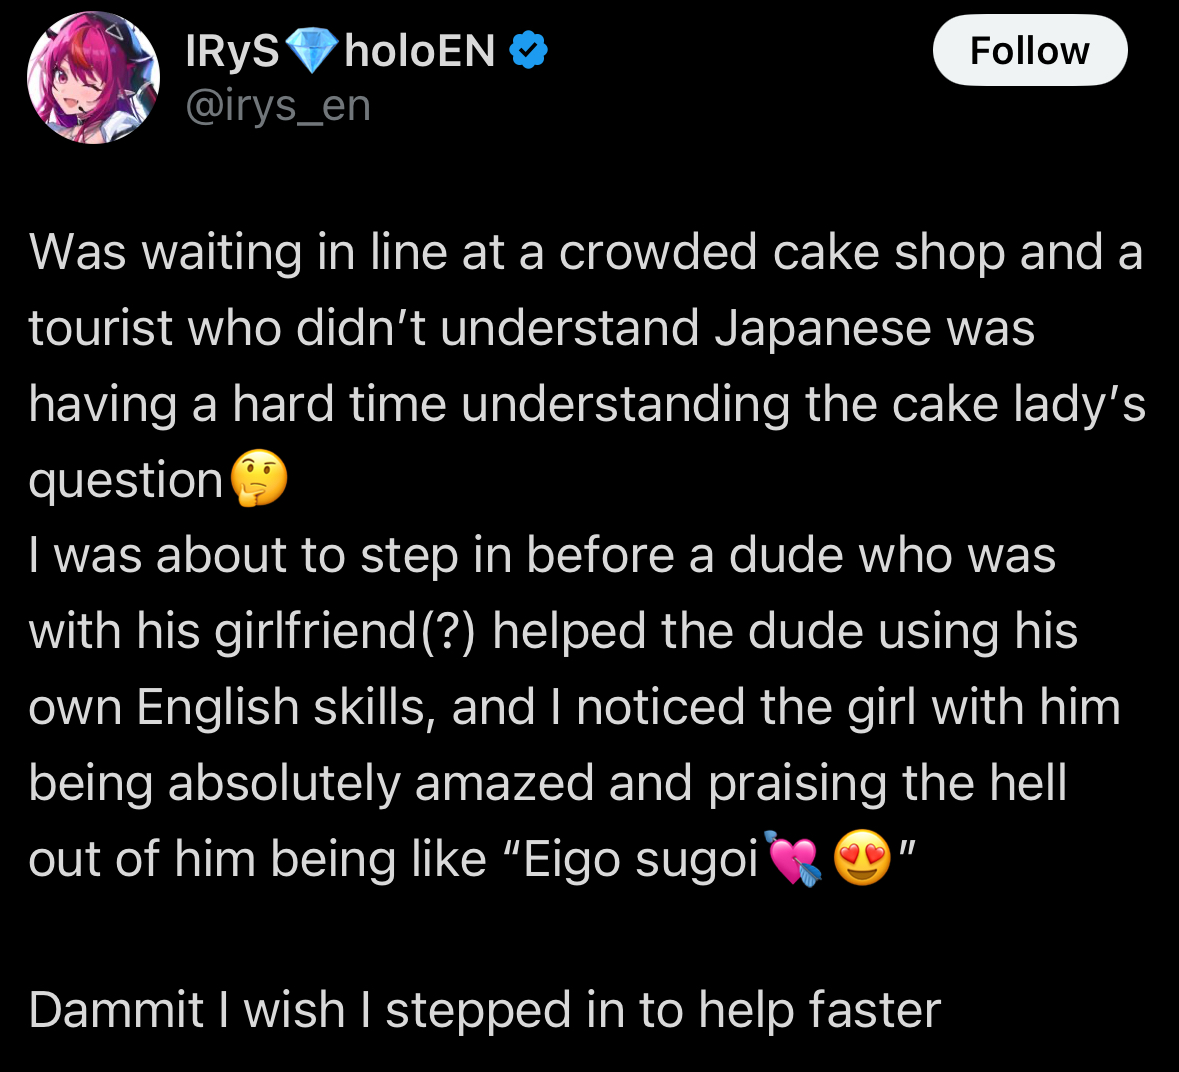This screenshot has height=1072, width=1179.
Task: Follow the IRyS holoEN account
Action: tap(1029, 51)
